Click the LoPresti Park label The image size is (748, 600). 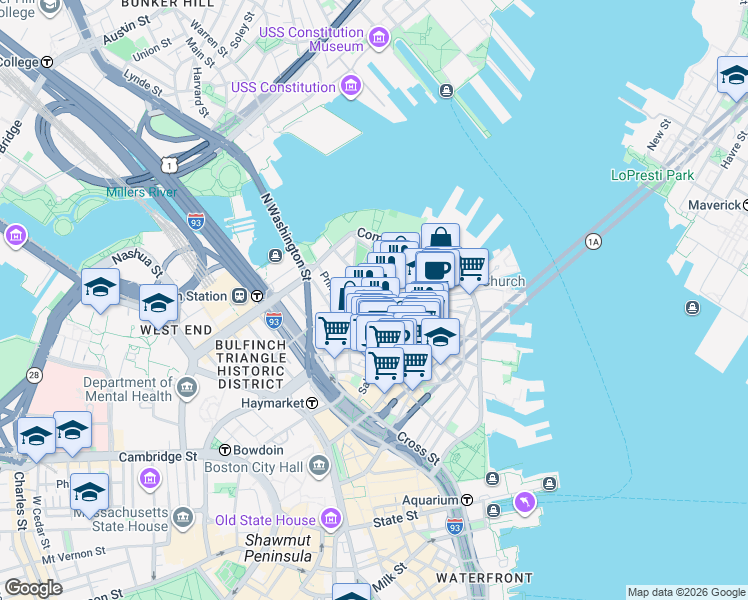[x=652, y=176]
